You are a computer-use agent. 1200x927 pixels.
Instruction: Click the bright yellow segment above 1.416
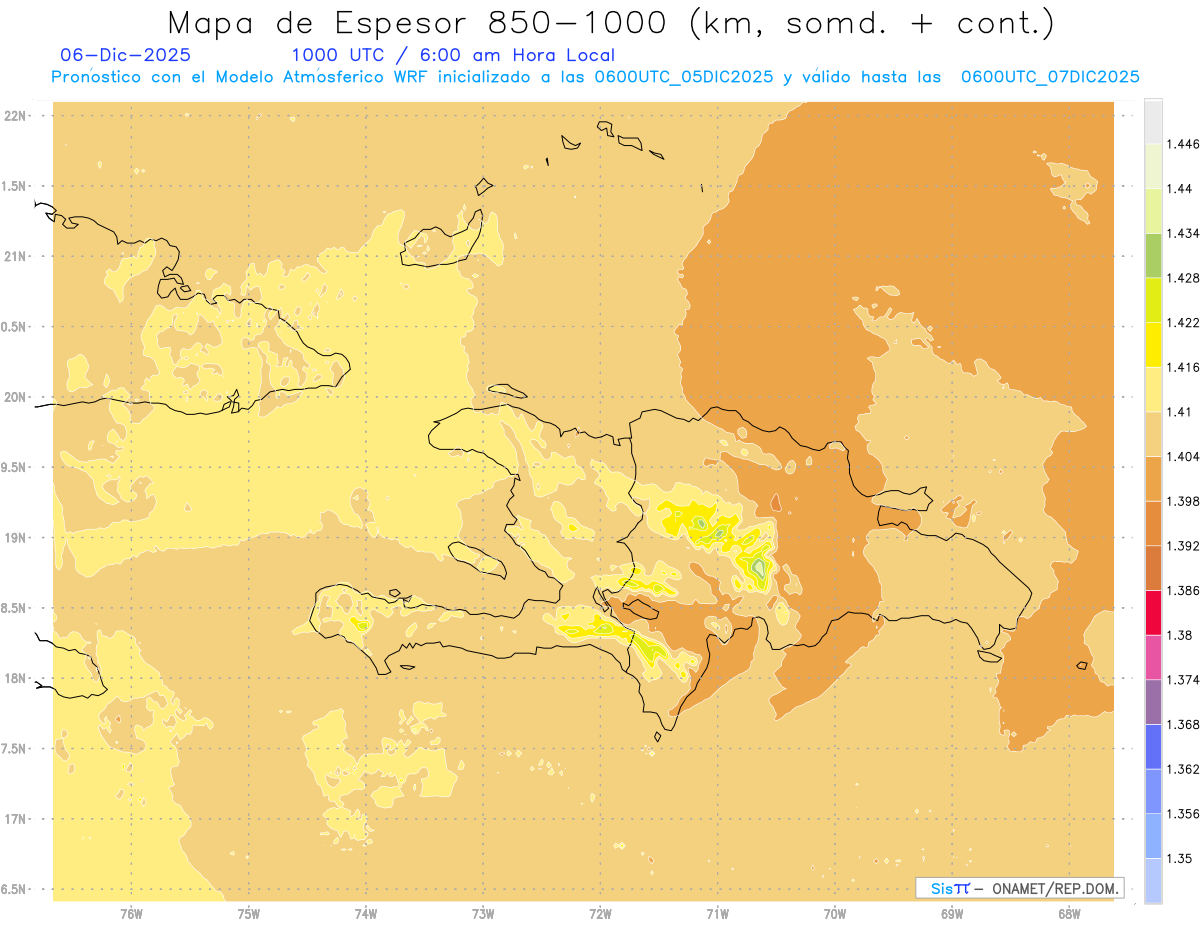tap(1153, 344)
